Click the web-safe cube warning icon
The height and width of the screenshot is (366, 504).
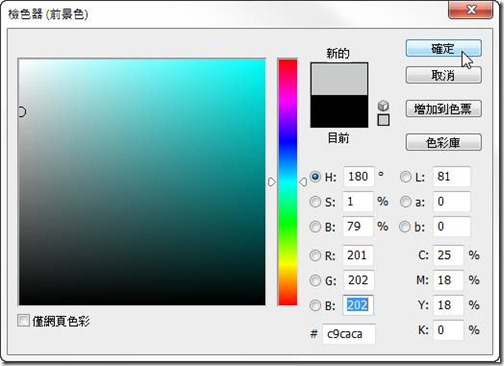pyautogui.click(x=383, y=106)
